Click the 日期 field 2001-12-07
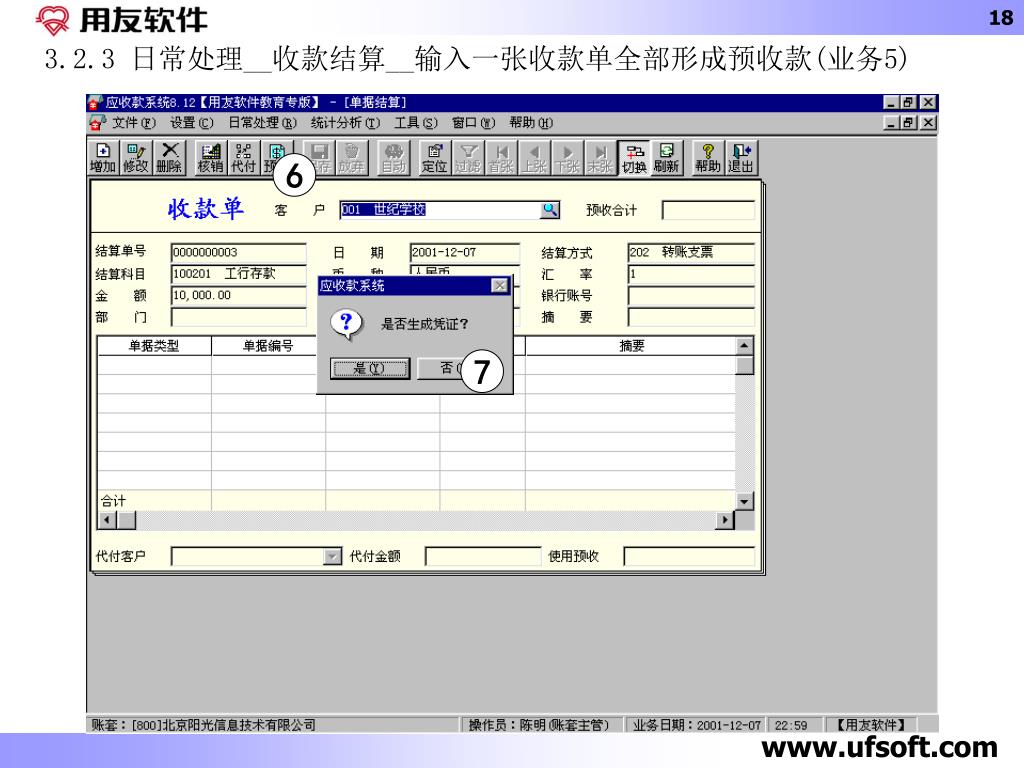The width and height of the screenshot is (1024, 768). [464, 253]
